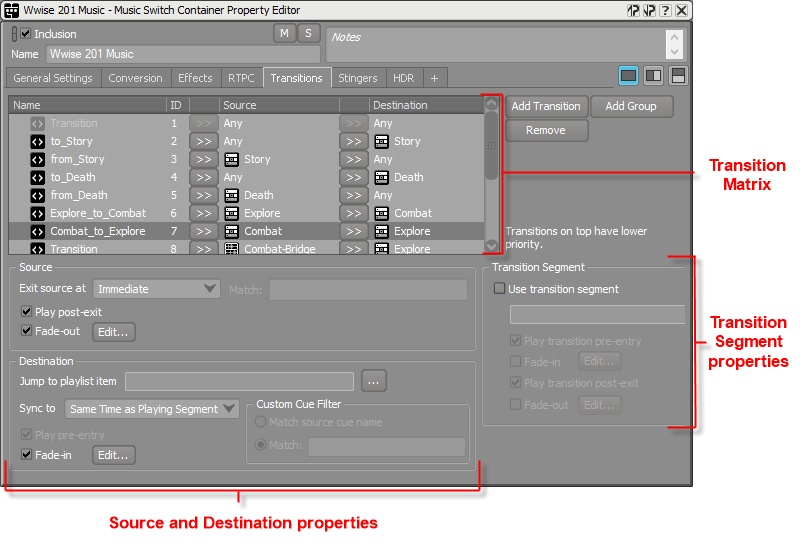Open Exit source at dropdown
The height and width of the screenshot is (550, 800).
point(156,289)
